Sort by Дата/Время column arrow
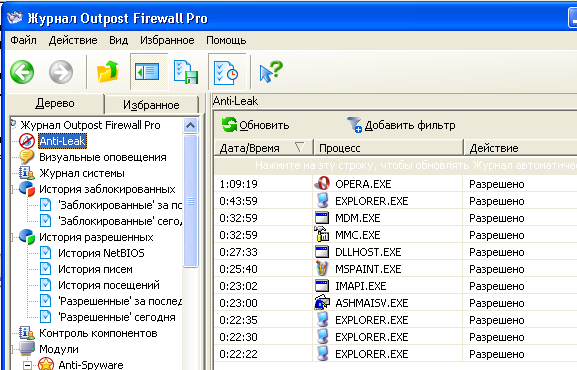This screenshot has height=370, width=577. click(300, 147)
